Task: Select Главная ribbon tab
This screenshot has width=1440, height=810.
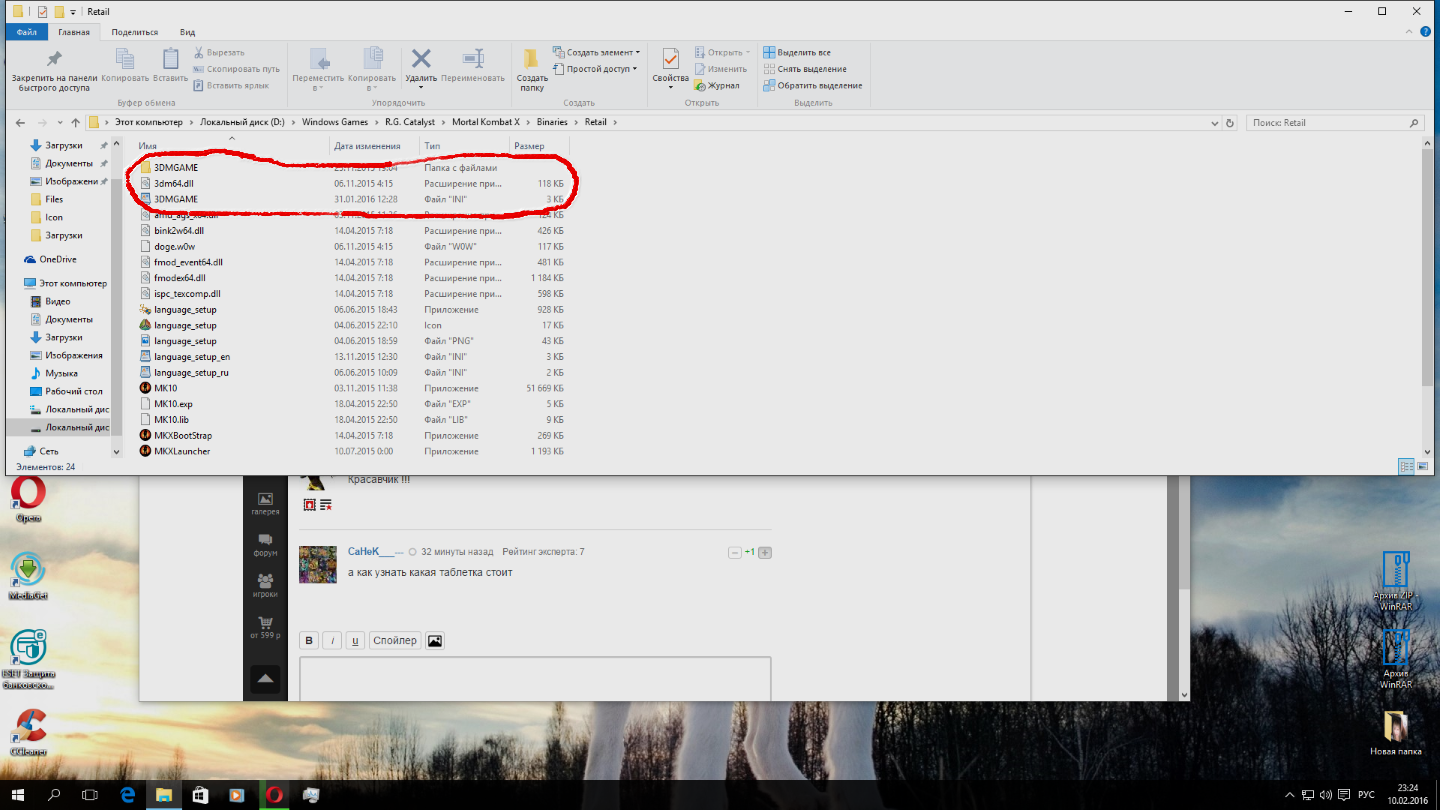Action: (74, 32)
